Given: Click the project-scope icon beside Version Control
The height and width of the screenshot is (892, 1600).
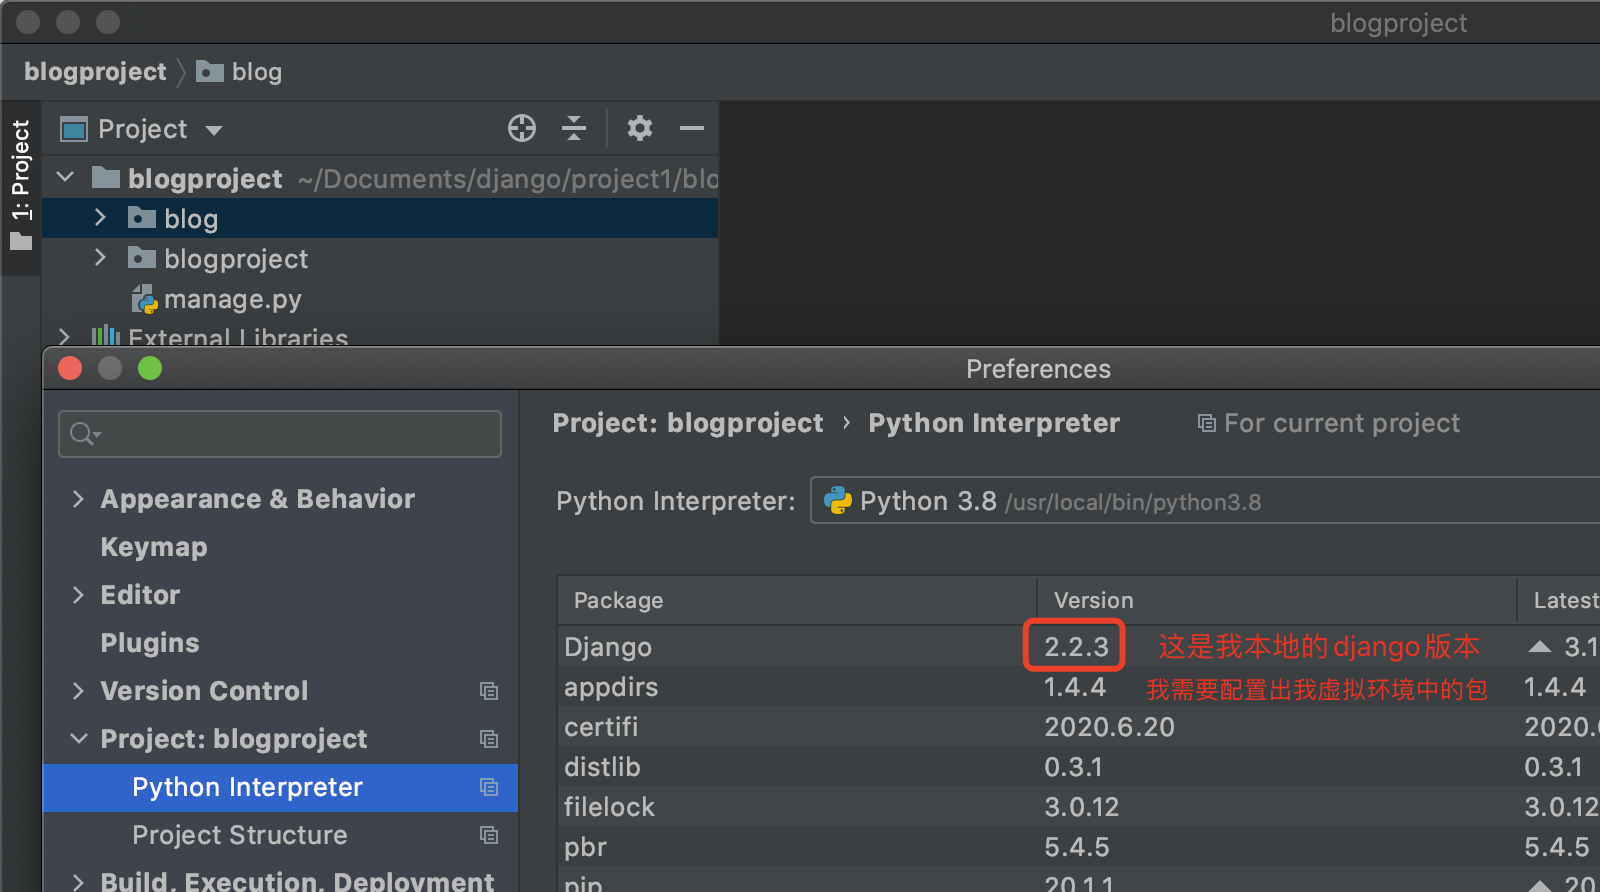Looking at the screenshot, I should pos(489,691).
